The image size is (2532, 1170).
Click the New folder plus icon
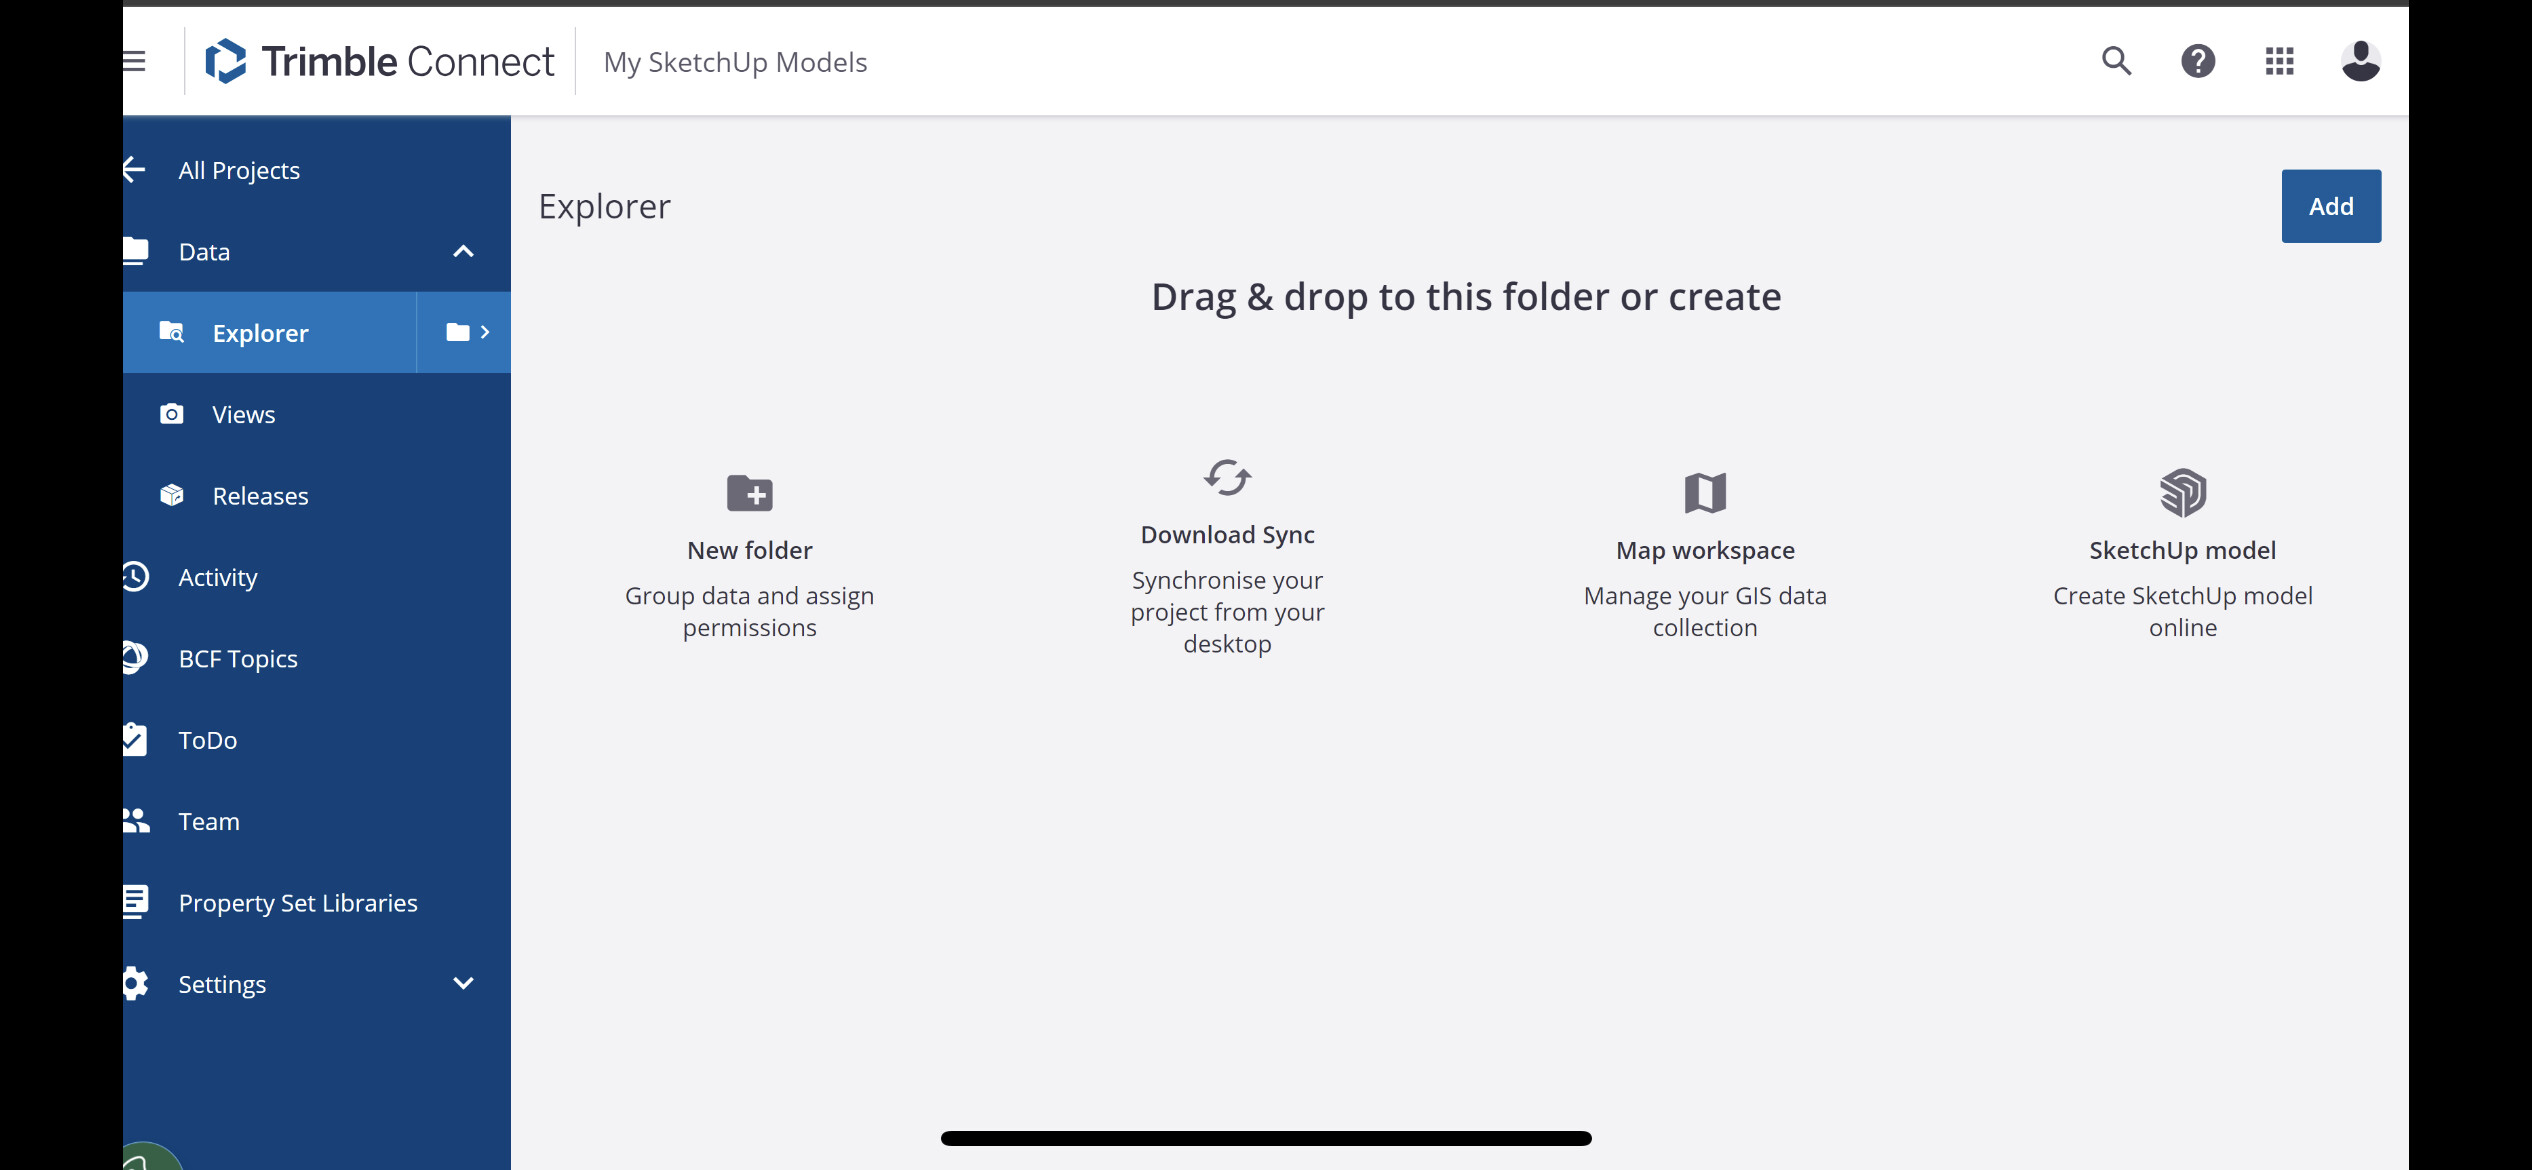(x=750, y=493)
